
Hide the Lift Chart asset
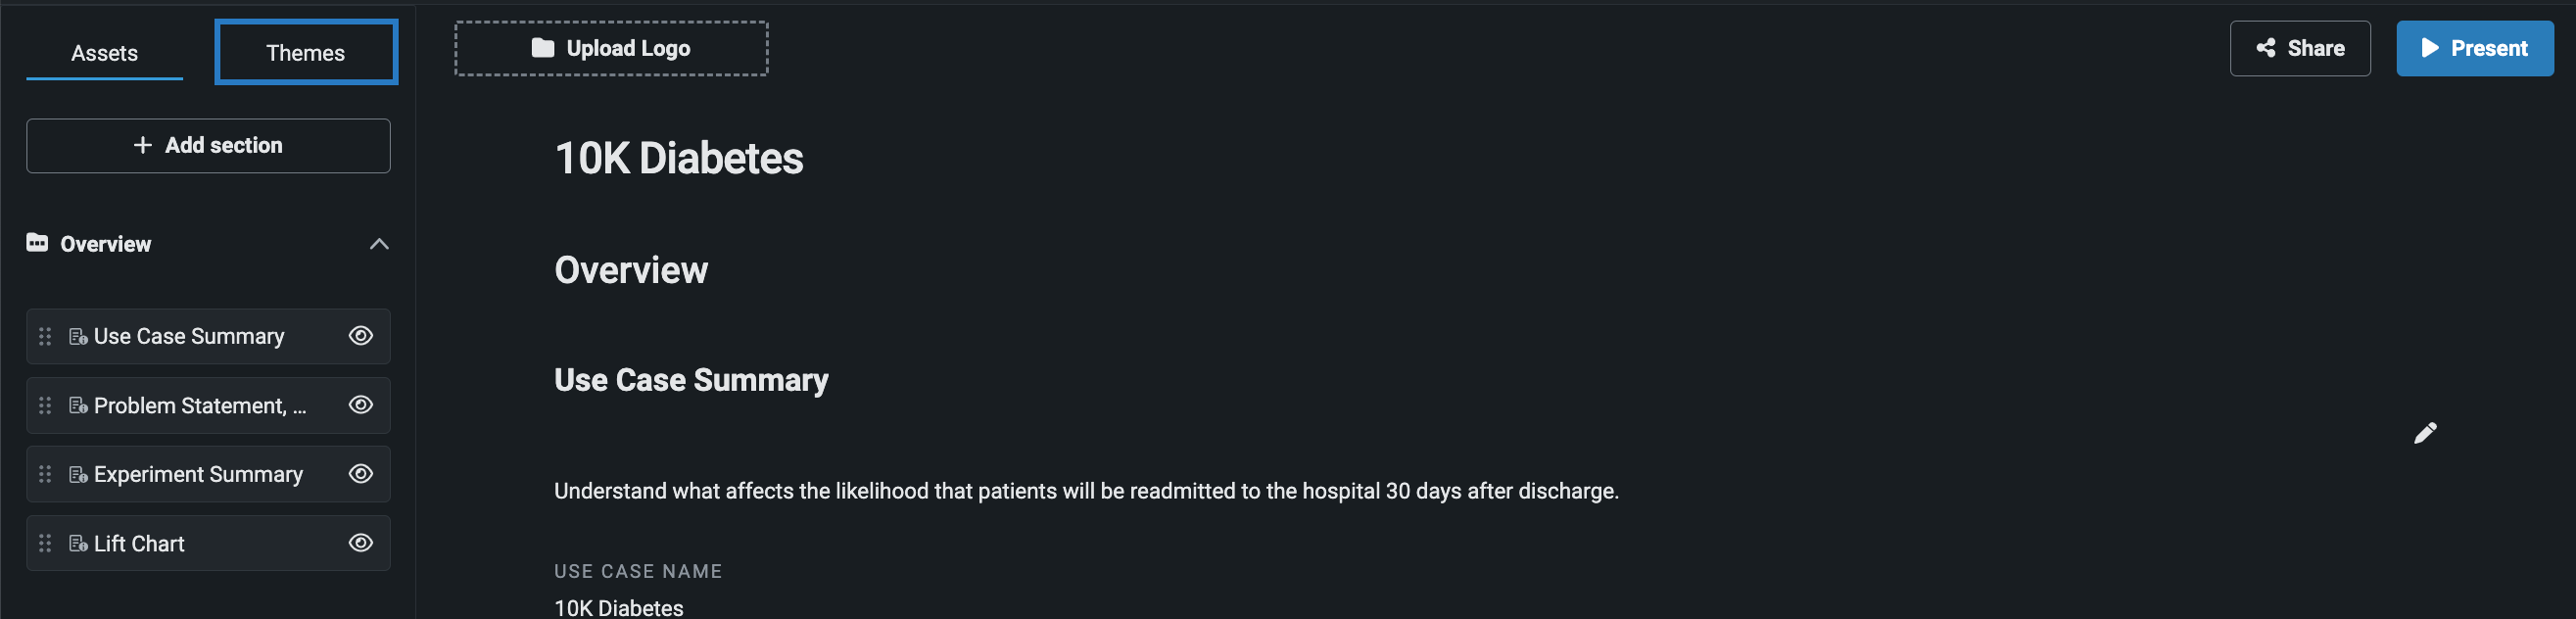pyautogui.click(x=360, y=543)
